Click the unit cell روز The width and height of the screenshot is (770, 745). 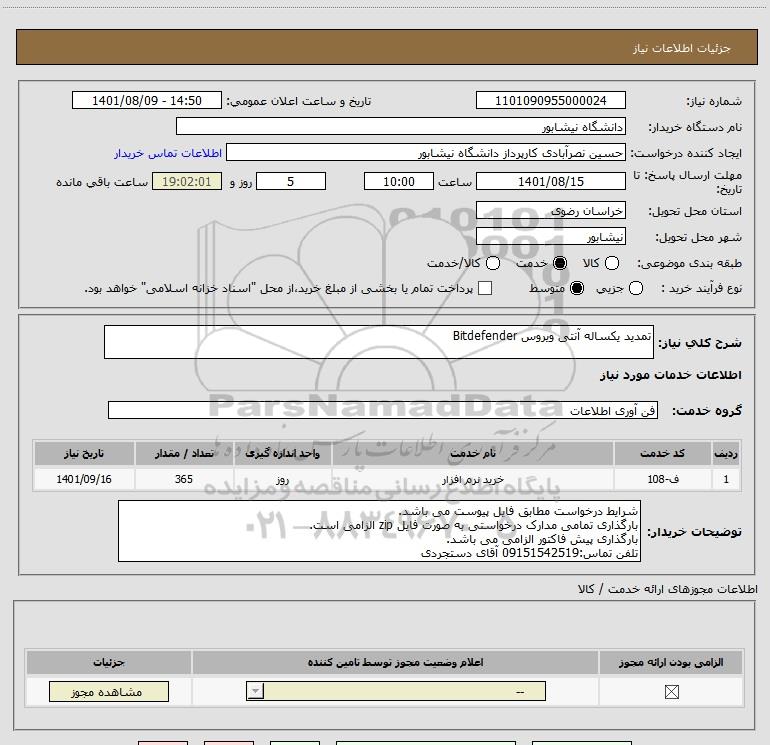point(282,479)
